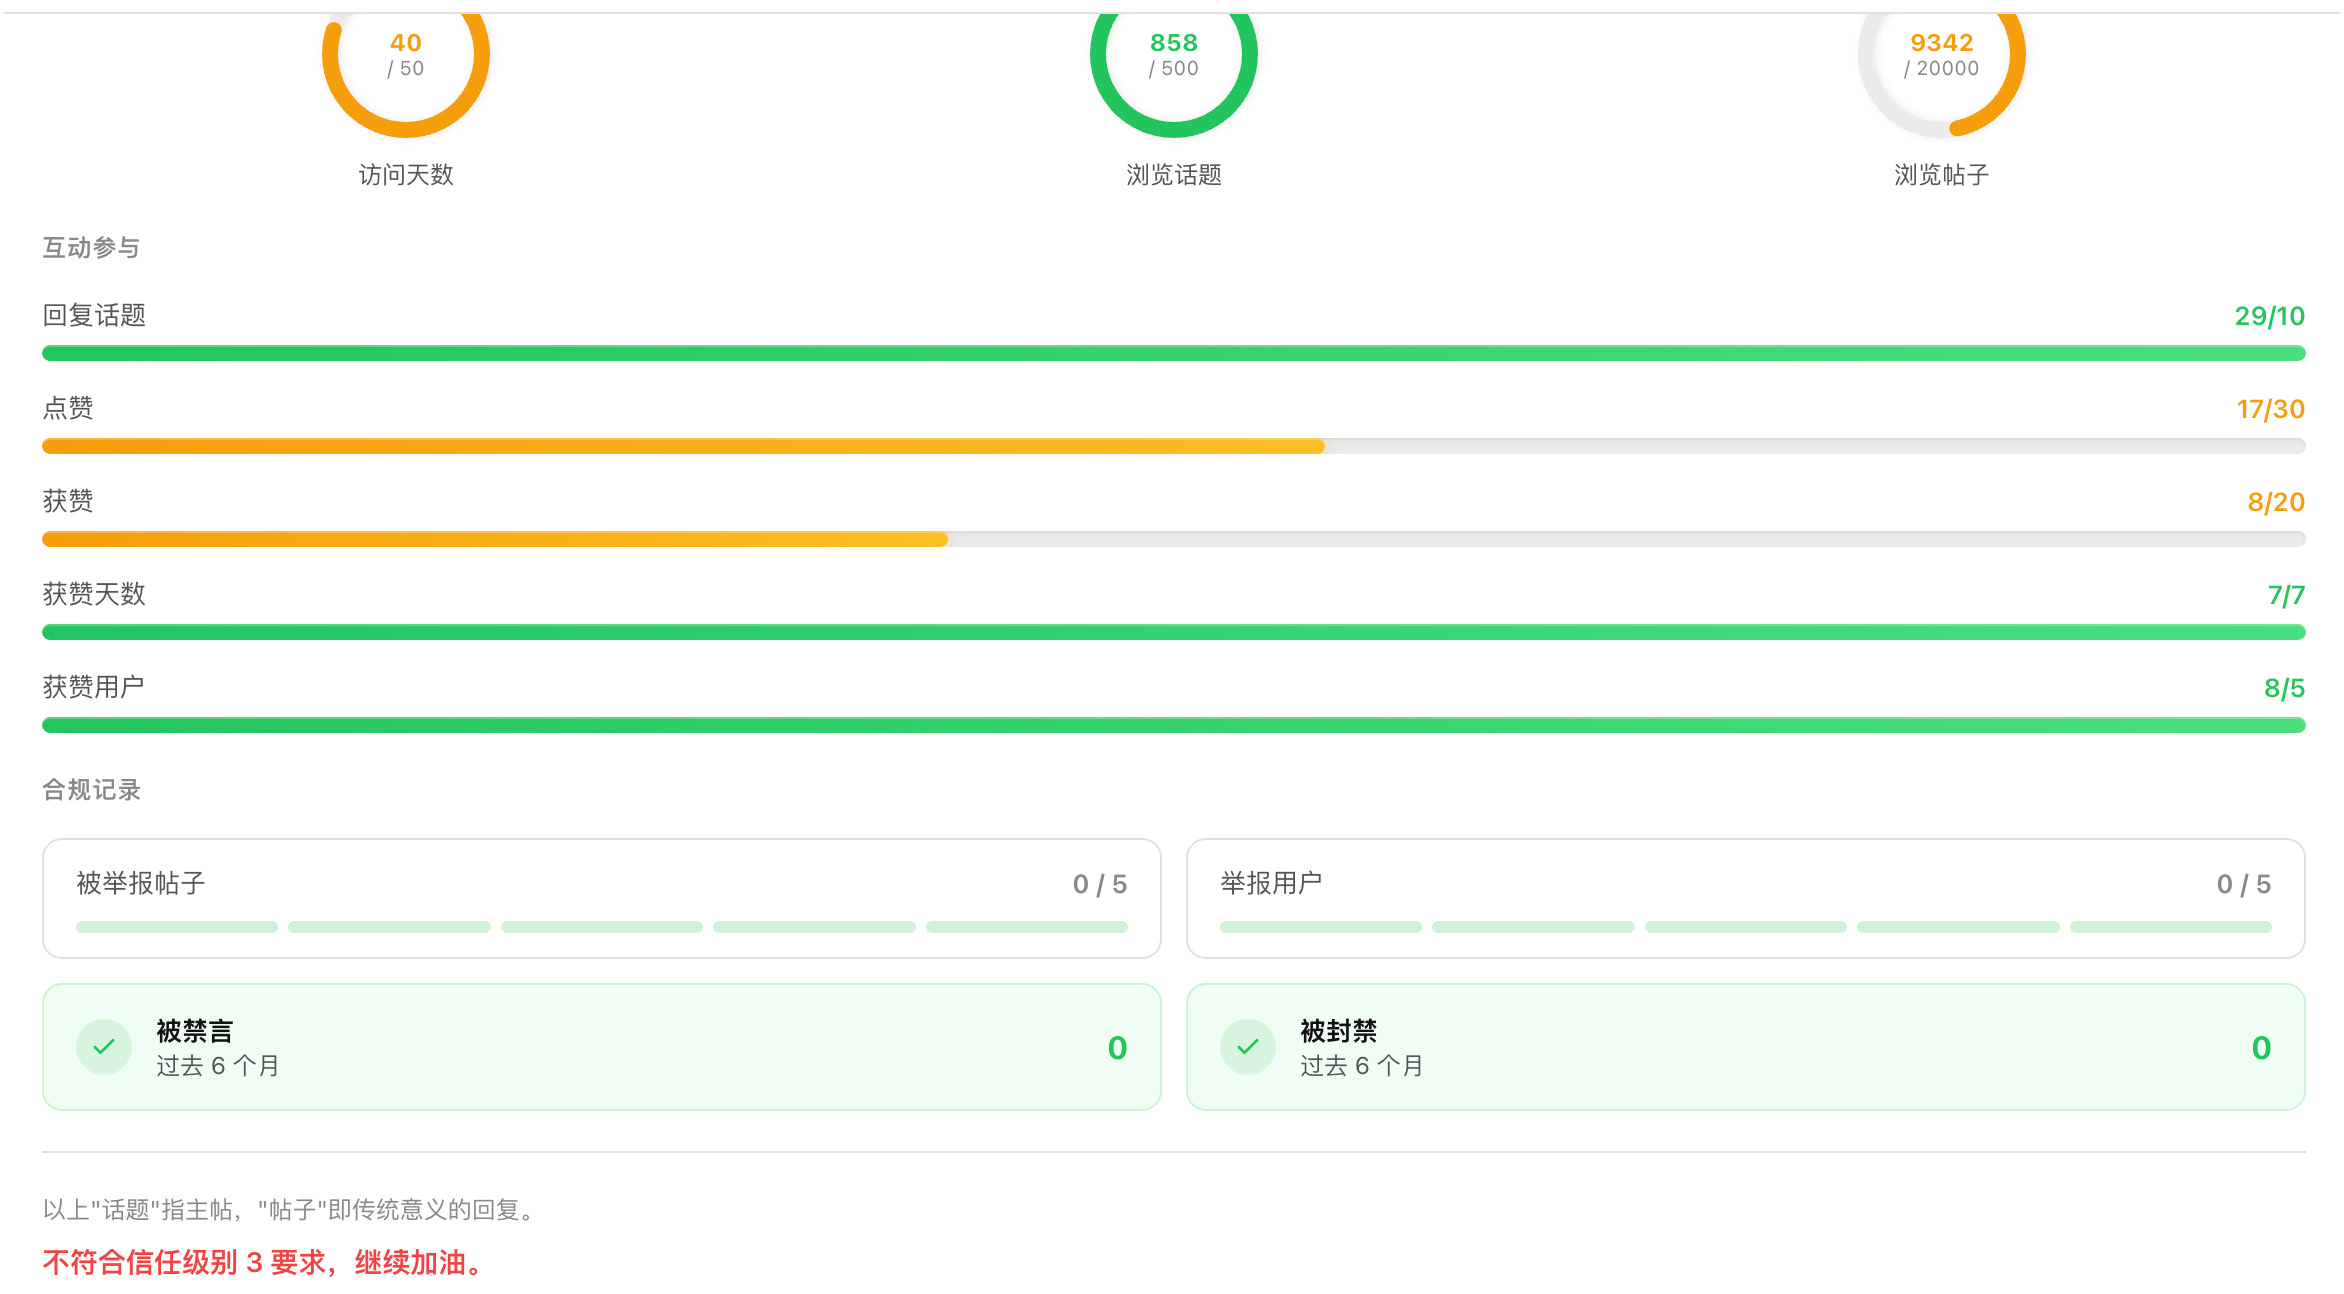Click the 17/30 value for 点赞

point(2271,409)
